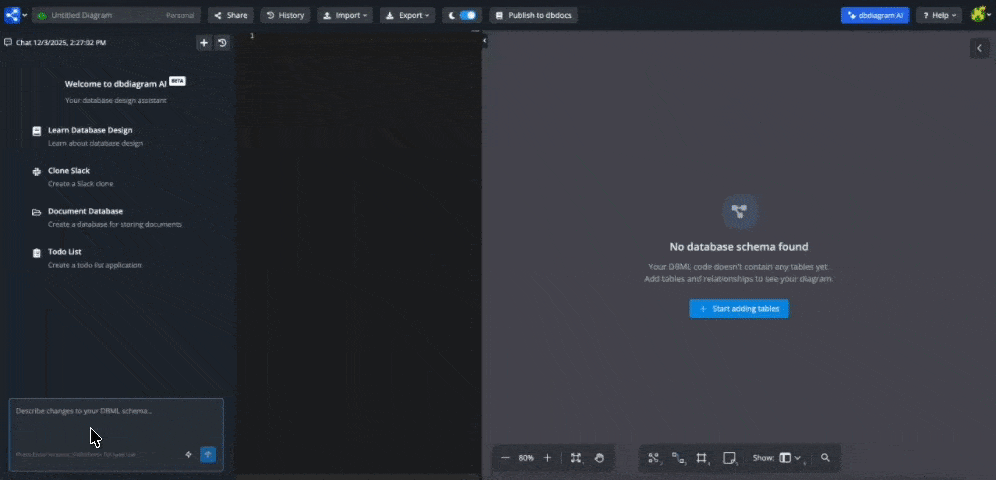Image resolution: width=996 pixels, height=480 pixels.
Task: Open the dbdiagram logo menu
Action: tap(12, 15)
